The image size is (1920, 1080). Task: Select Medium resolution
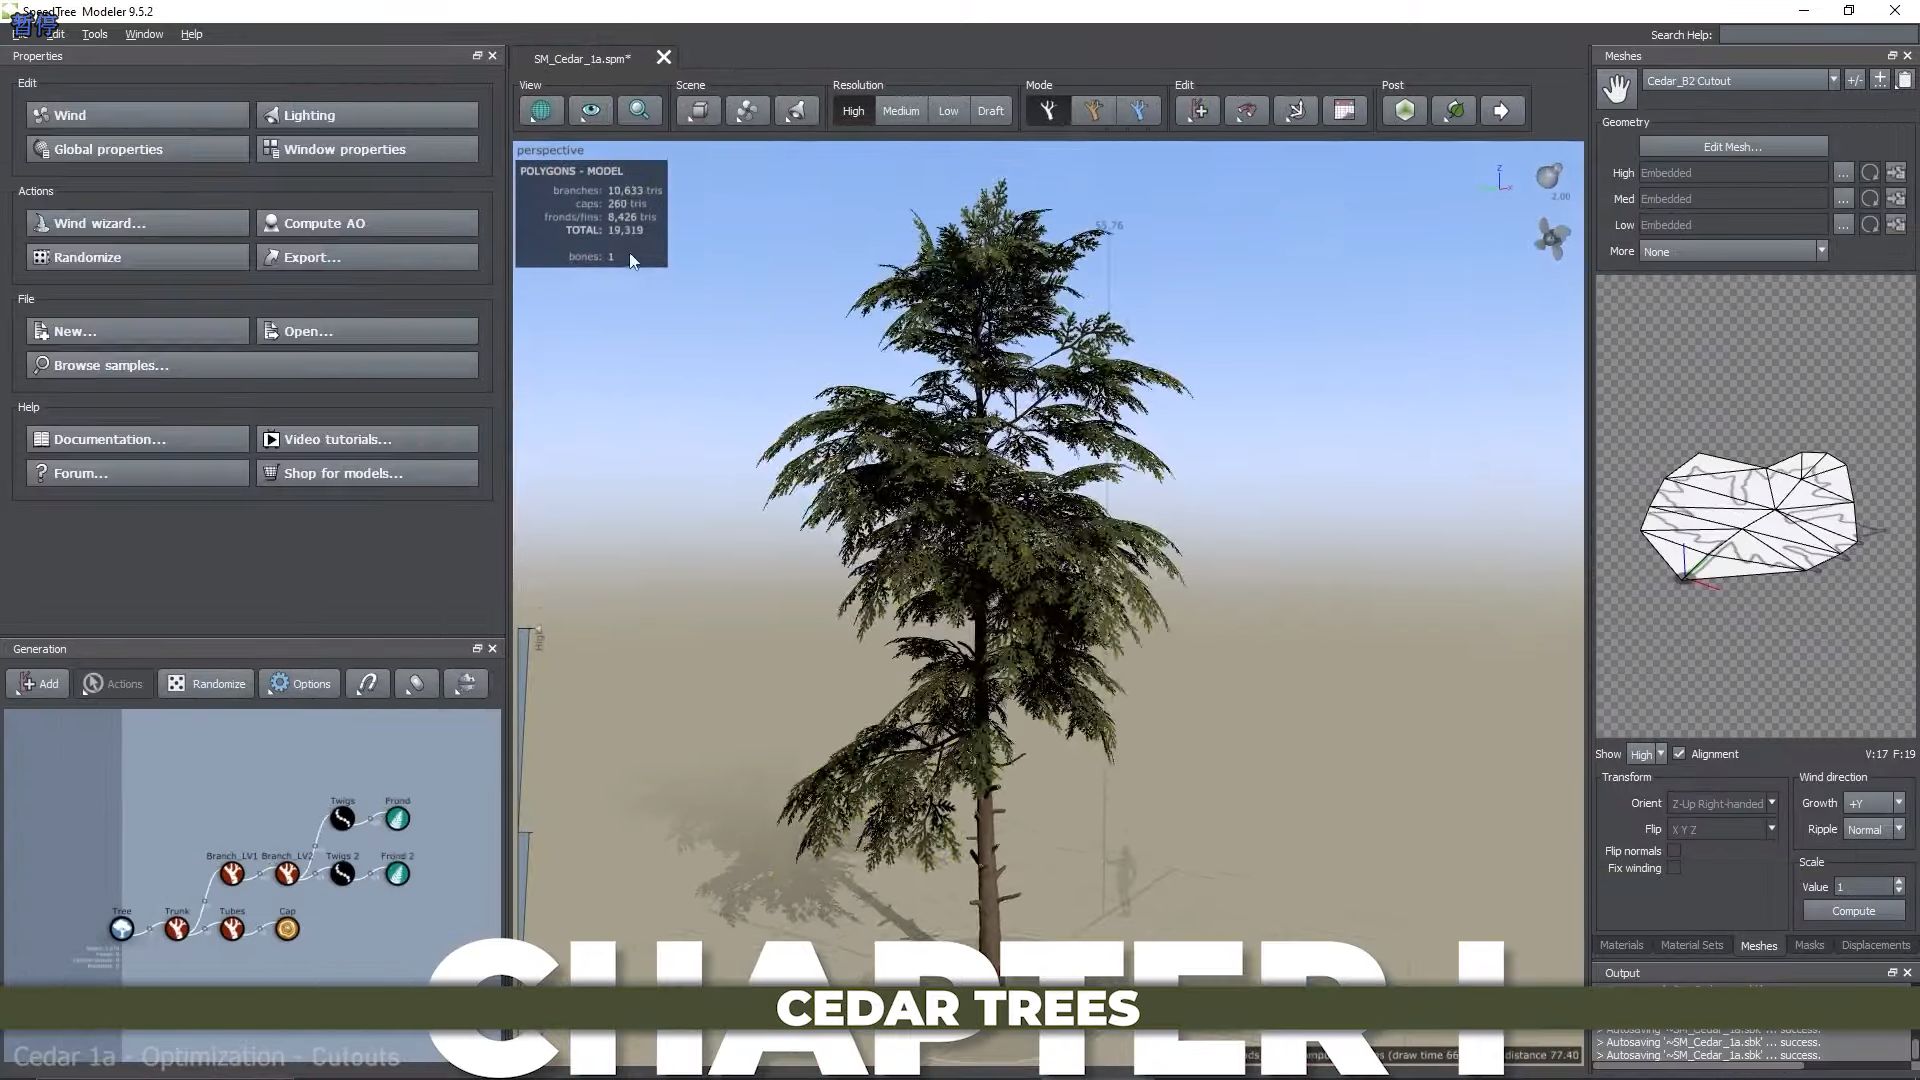pos(900,111)
